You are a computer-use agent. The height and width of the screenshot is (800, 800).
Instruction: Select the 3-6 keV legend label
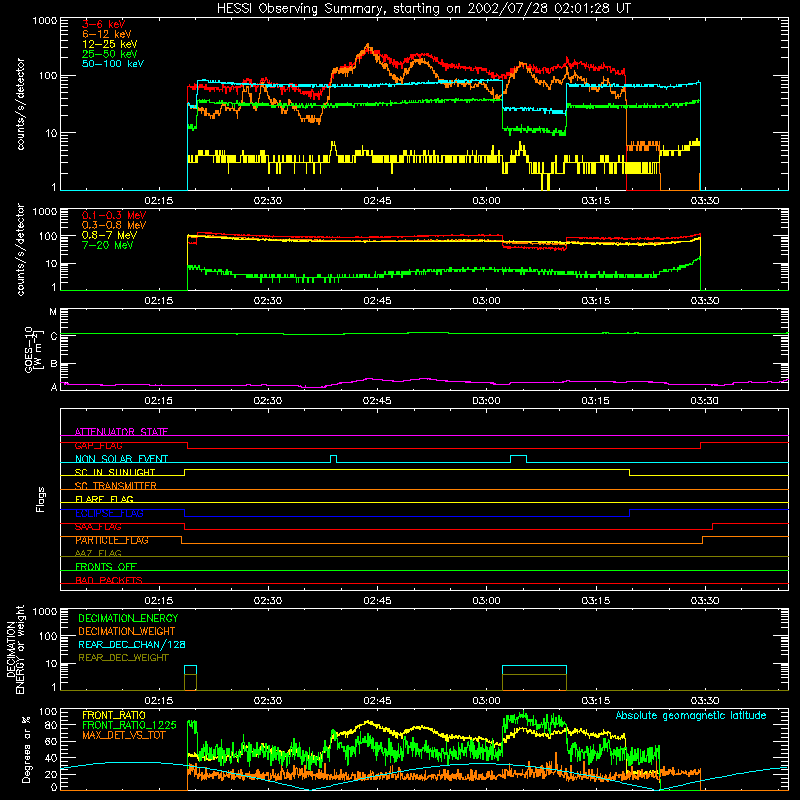(103, 24)
